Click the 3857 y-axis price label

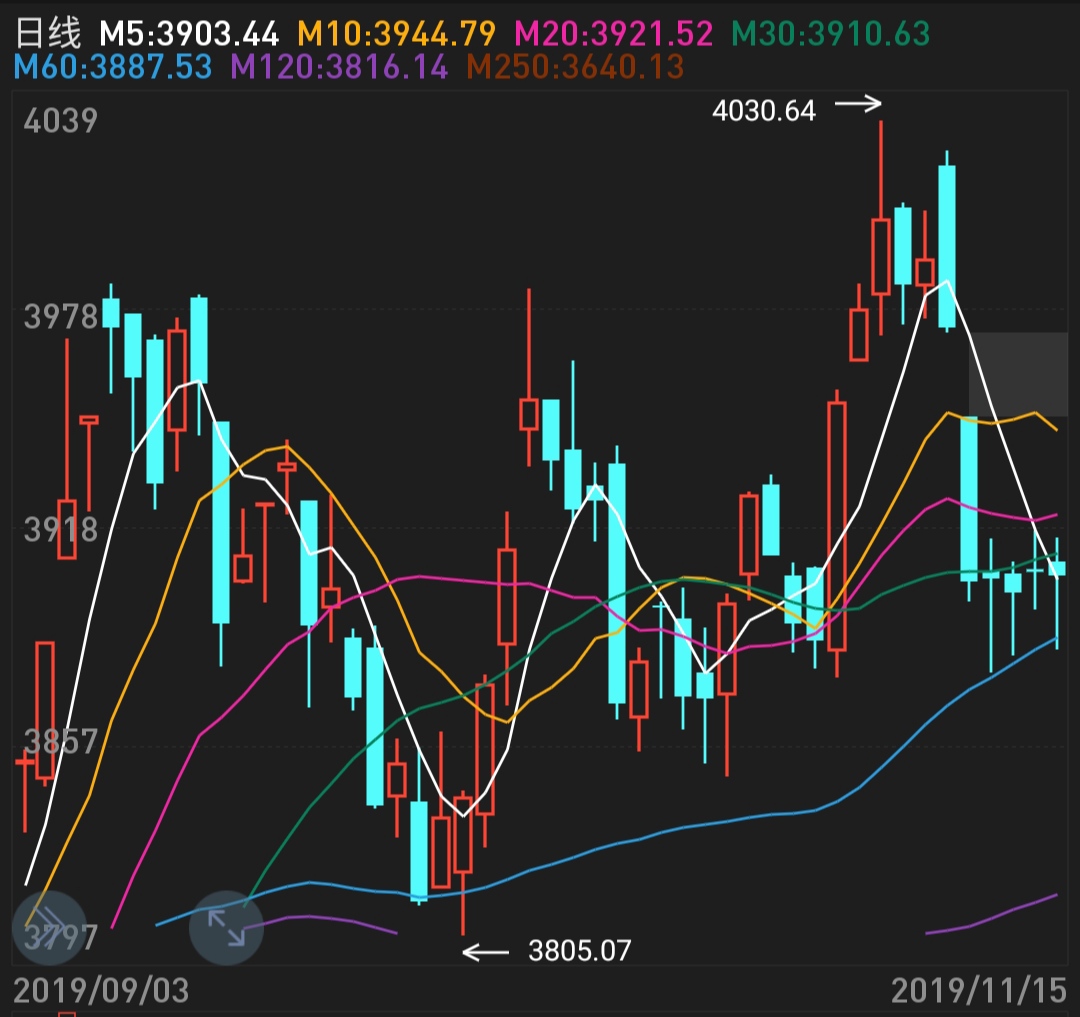tap(61, 742)
